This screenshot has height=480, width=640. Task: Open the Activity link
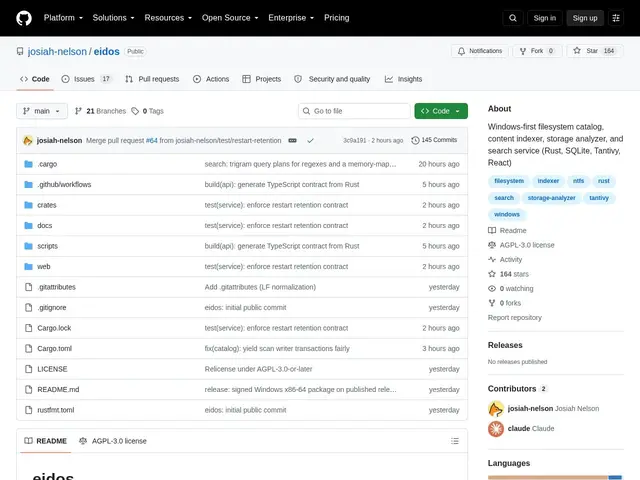pos(505,260)
